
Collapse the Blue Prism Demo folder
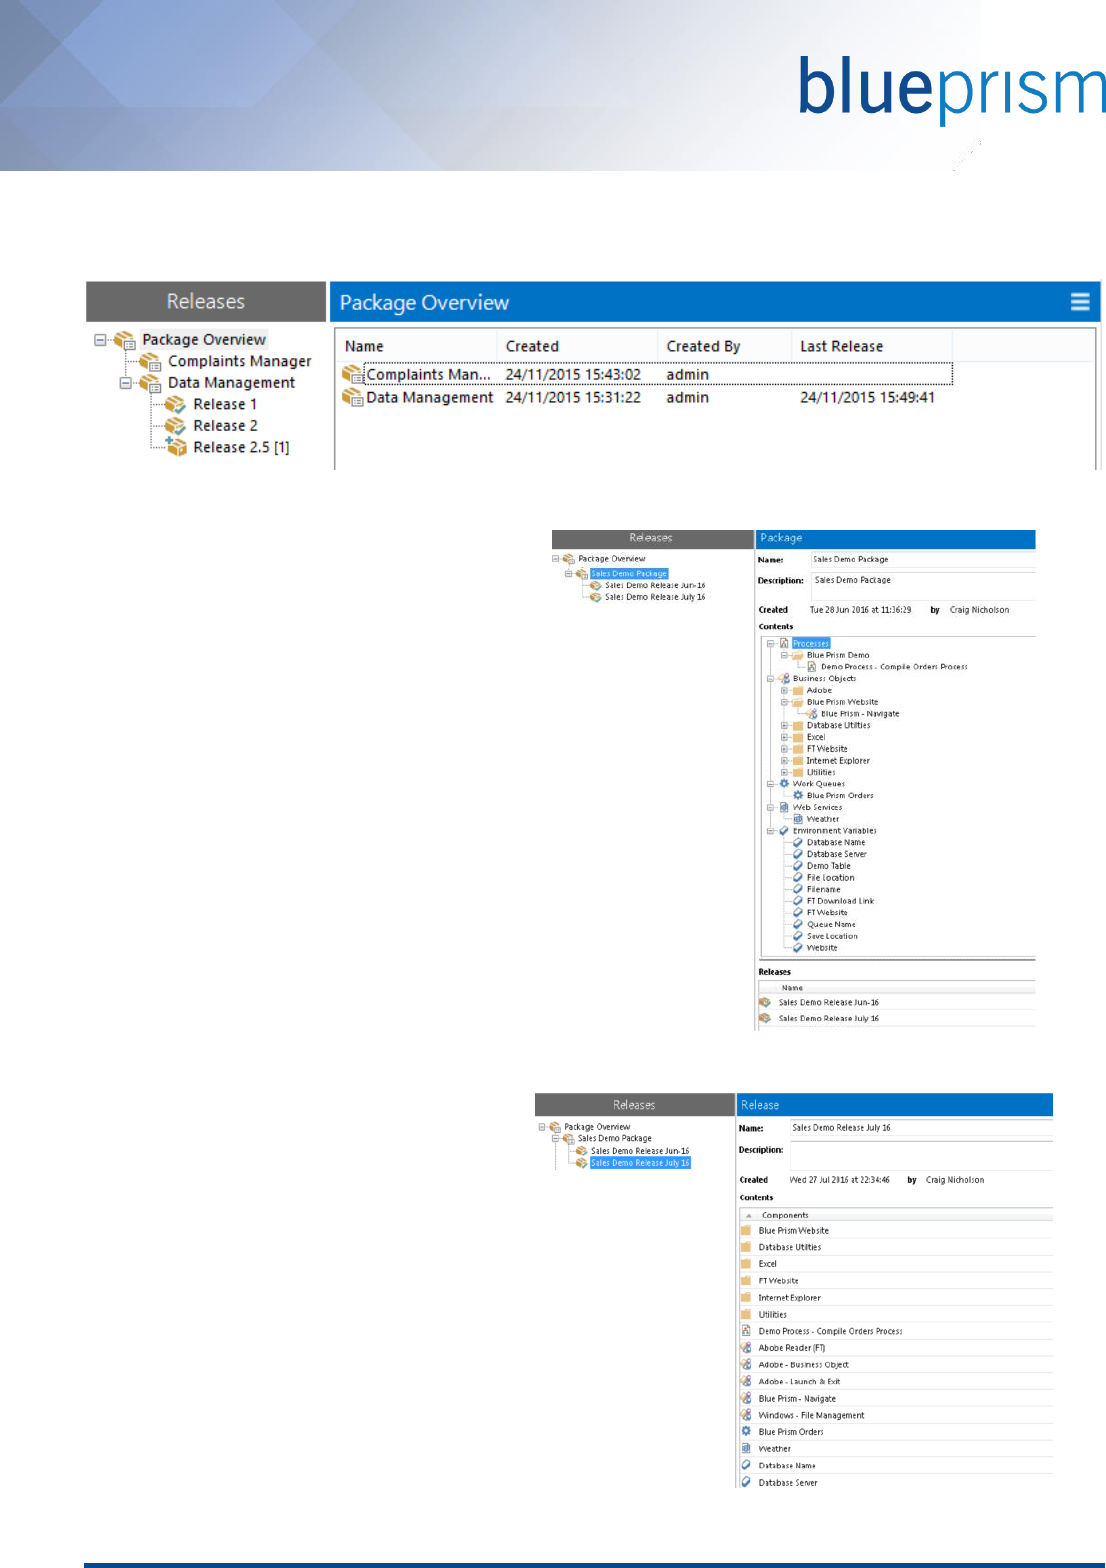tap(785, 655)
